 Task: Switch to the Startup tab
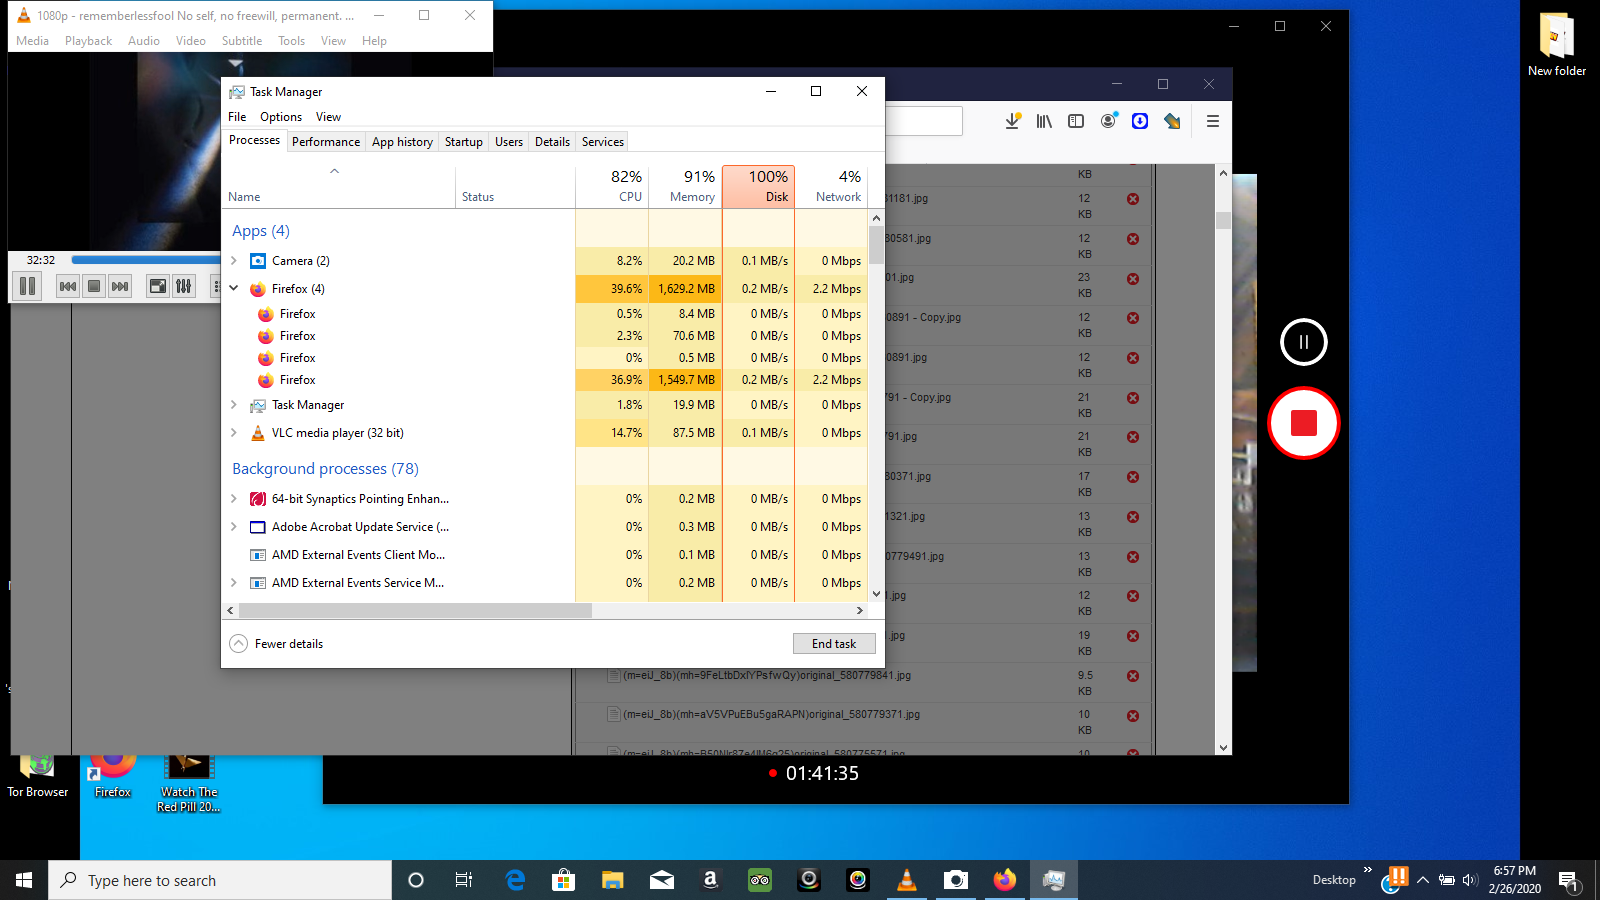point(464,142)
